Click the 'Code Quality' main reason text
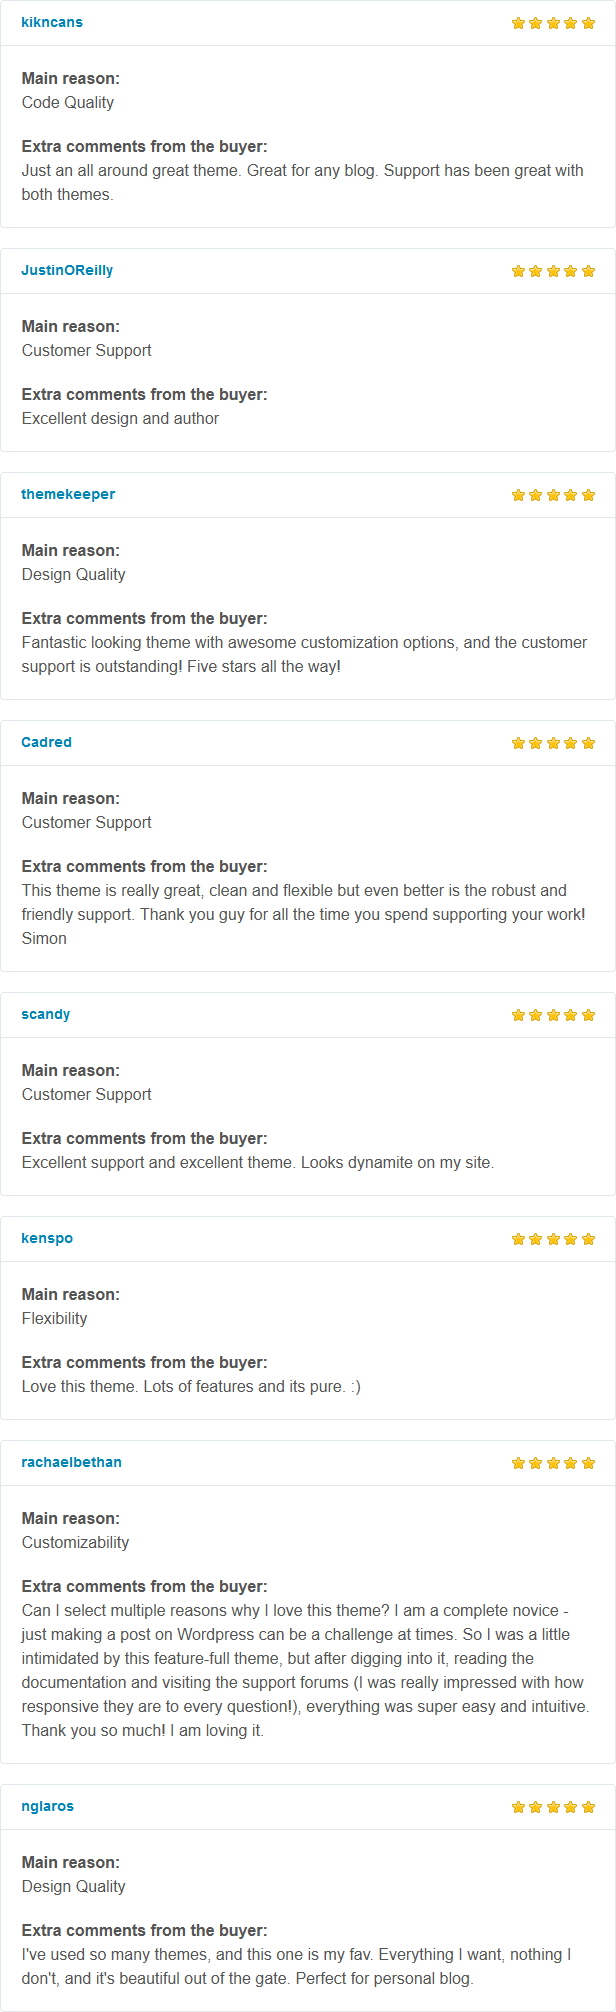Image resolution: width=616 pixels, height=2012 pixels. [68, 102]
